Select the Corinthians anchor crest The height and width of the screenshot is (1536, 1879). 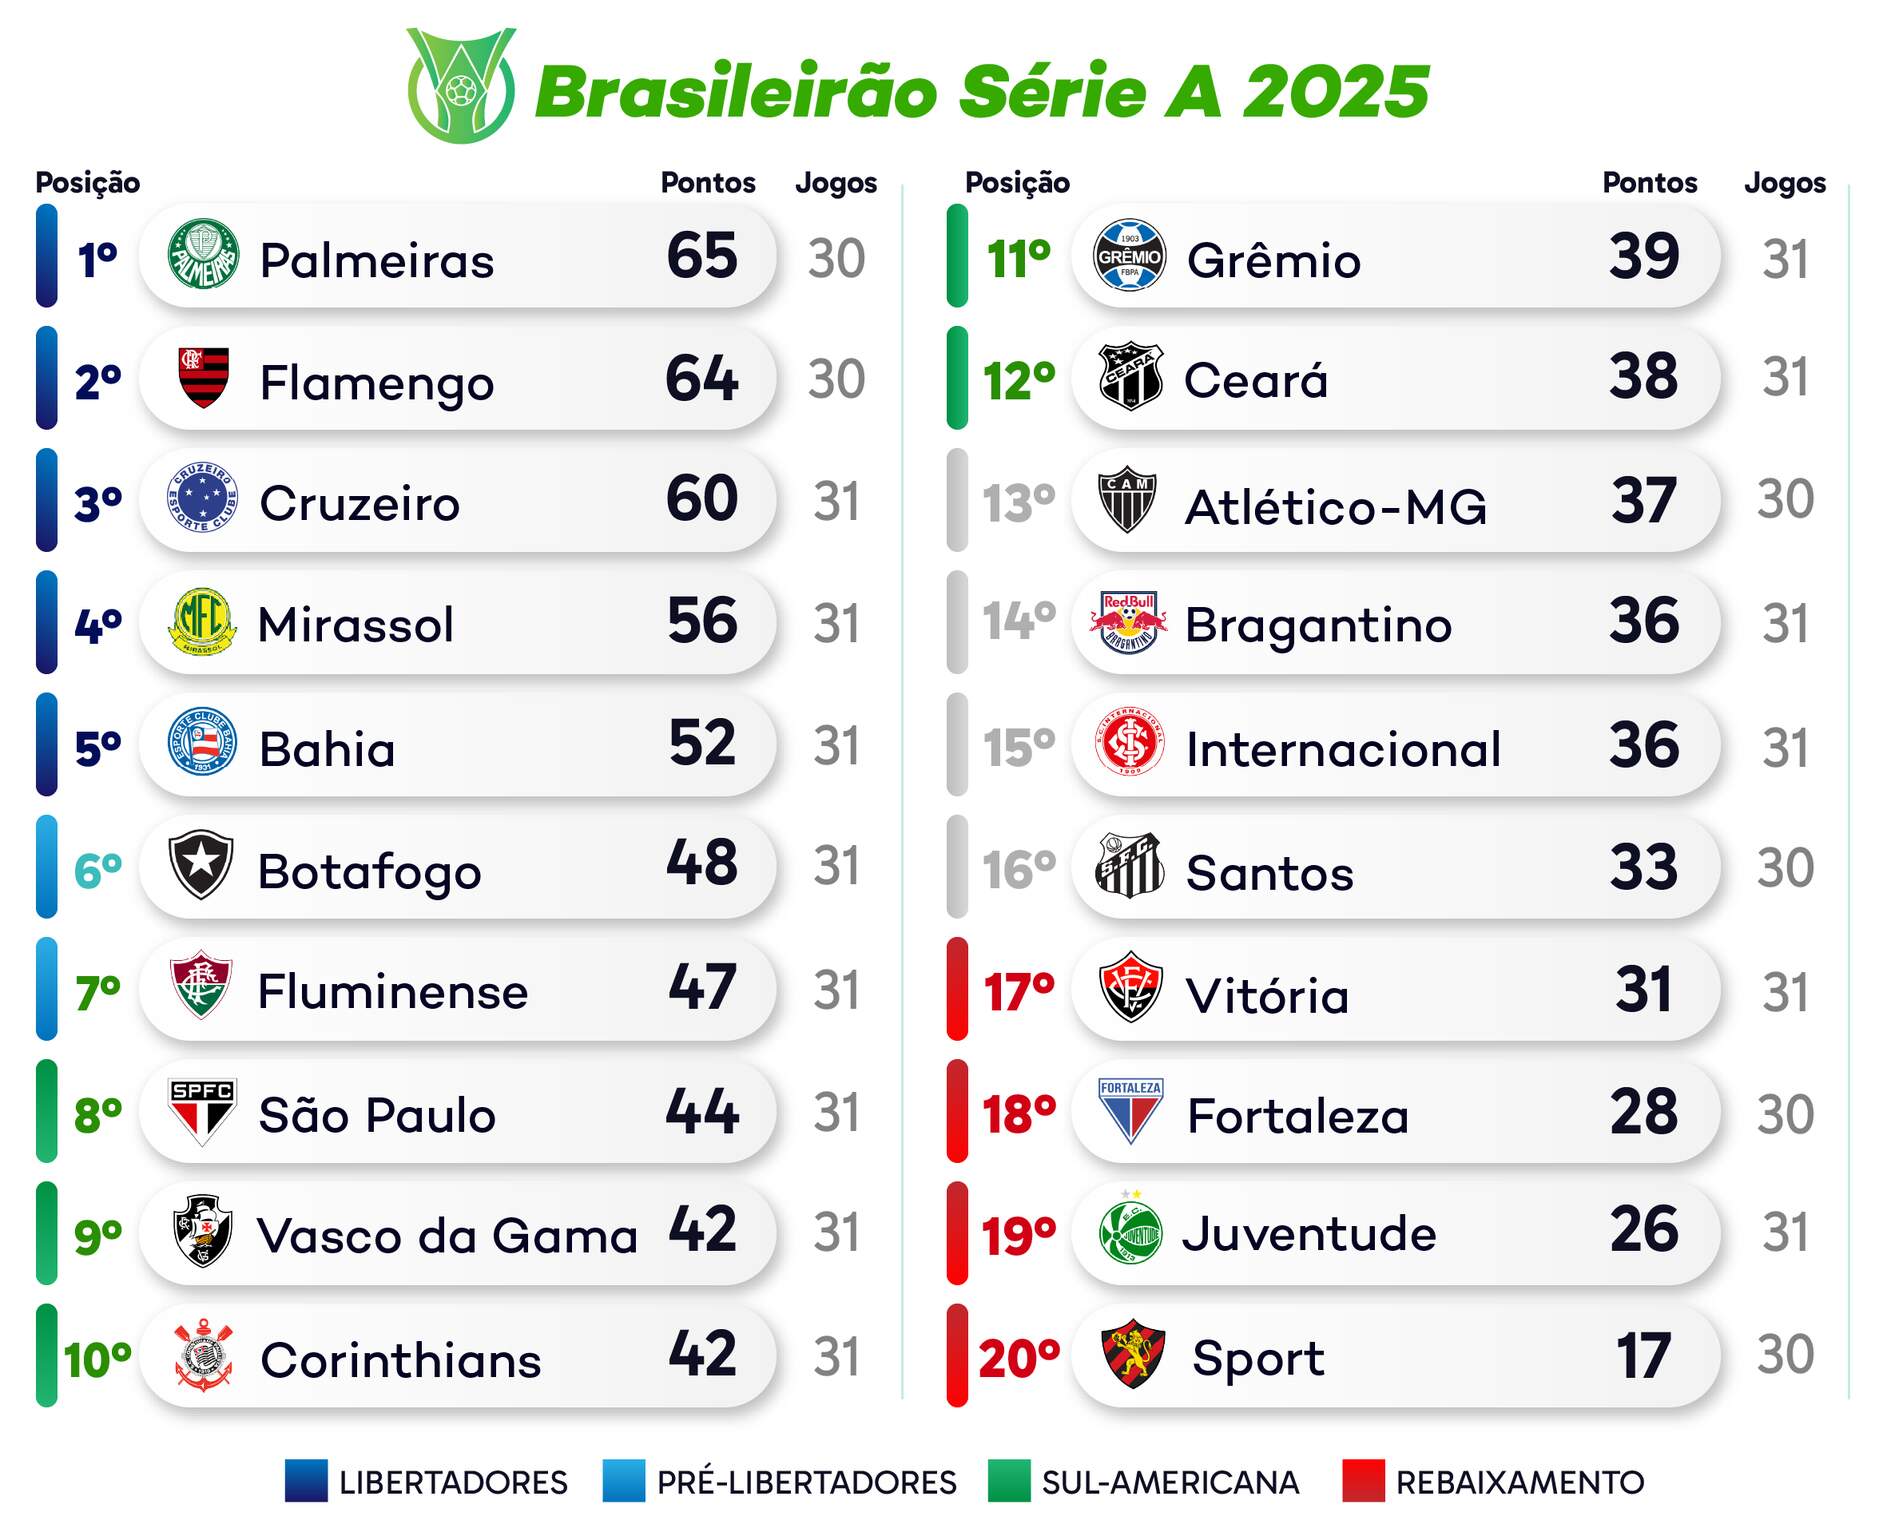[x=203, y=1355]
